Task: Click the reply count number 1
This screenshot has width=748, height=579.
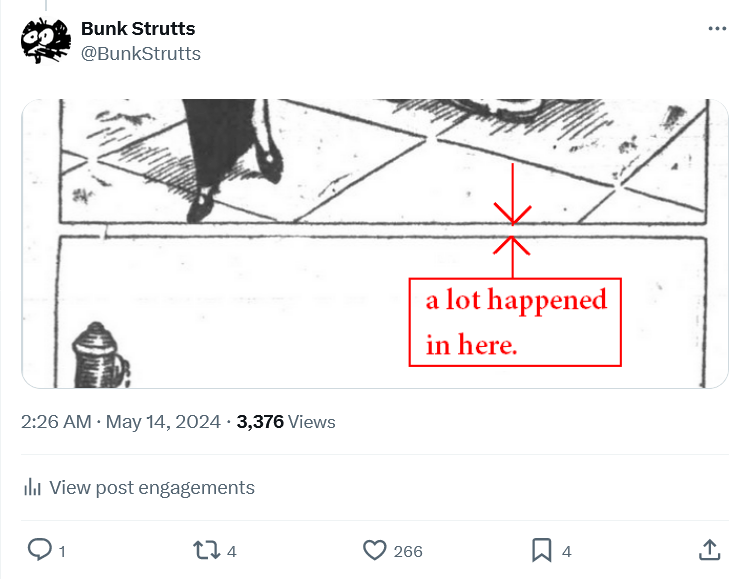Action: coord(62,551)
